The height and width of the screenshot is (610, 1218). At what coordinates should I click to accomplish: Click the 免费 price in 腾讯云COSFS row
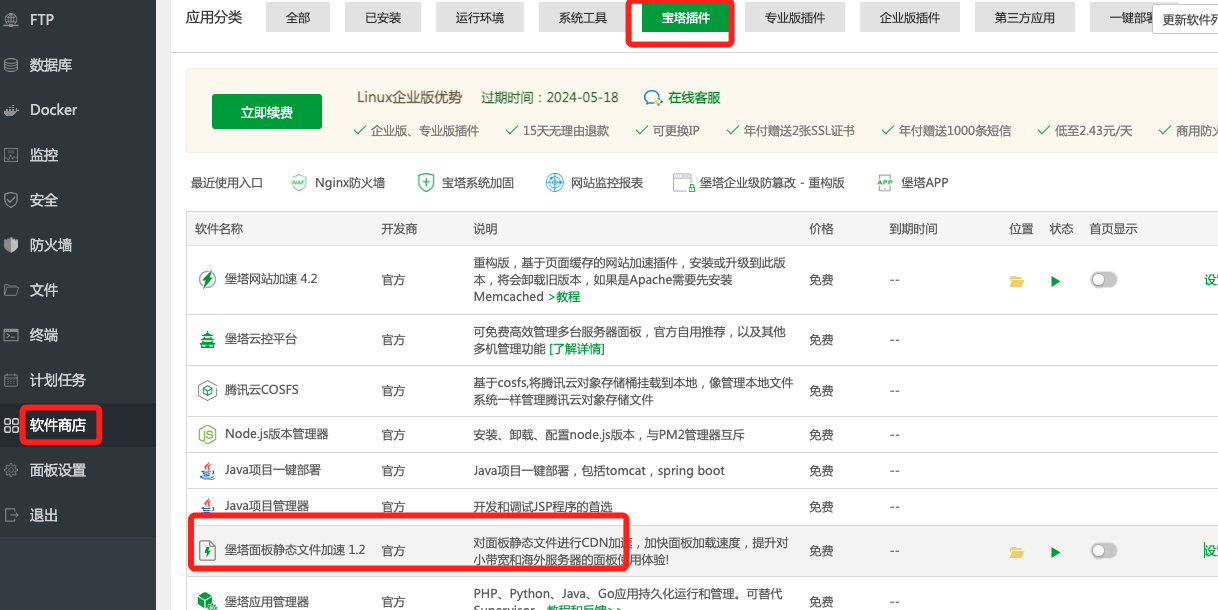tap(822, 390)
